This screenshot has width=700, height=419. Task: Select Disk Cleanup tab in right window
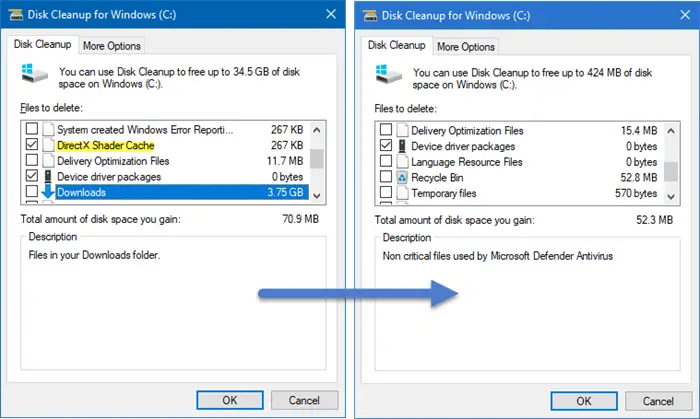click(396, 45)
